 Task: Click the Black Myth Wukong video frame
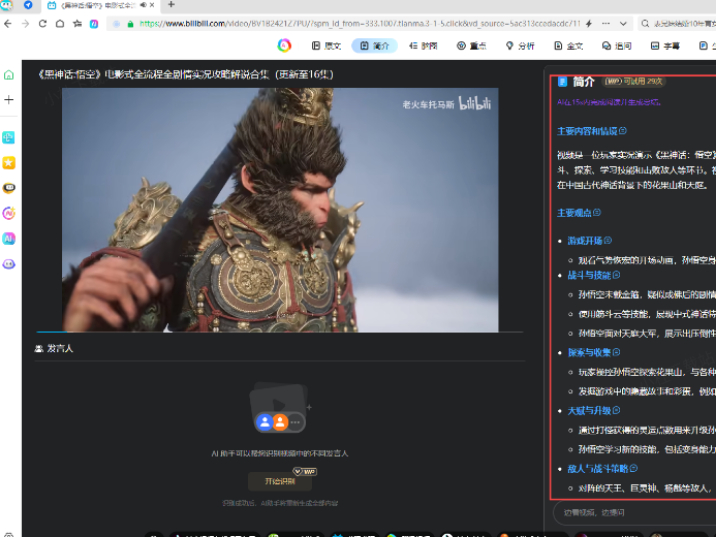click(280, 210)
